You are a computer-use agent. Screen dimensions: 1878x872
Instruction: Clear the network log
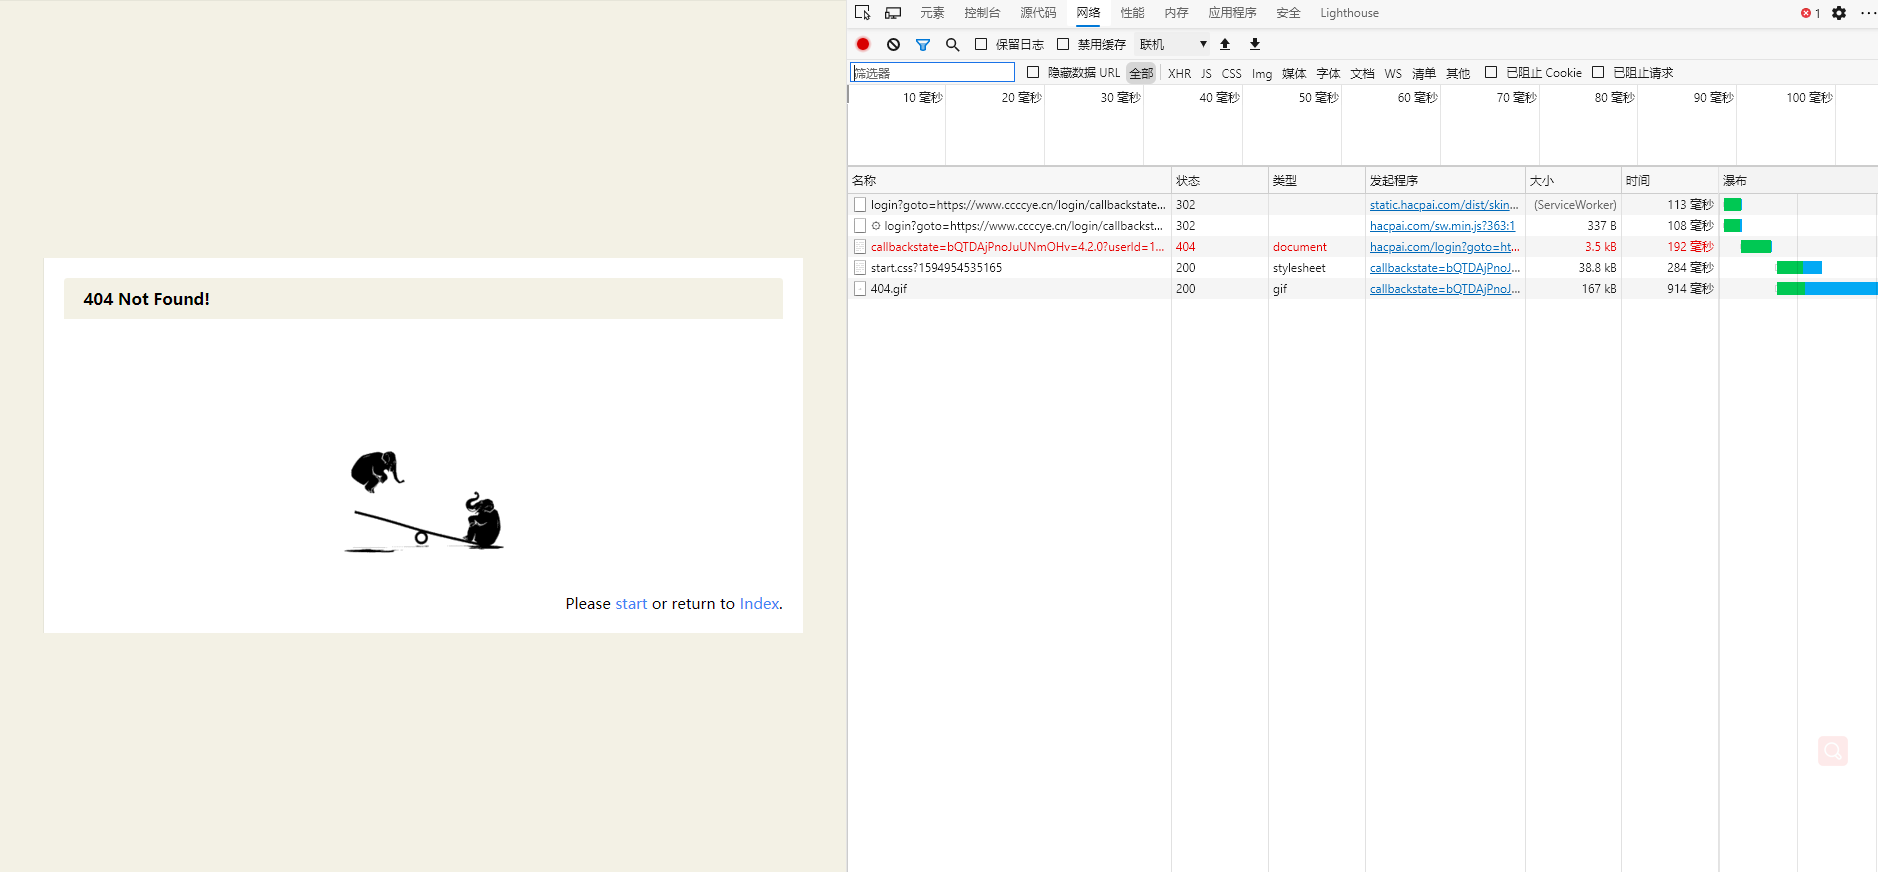(x=893, y=44)
